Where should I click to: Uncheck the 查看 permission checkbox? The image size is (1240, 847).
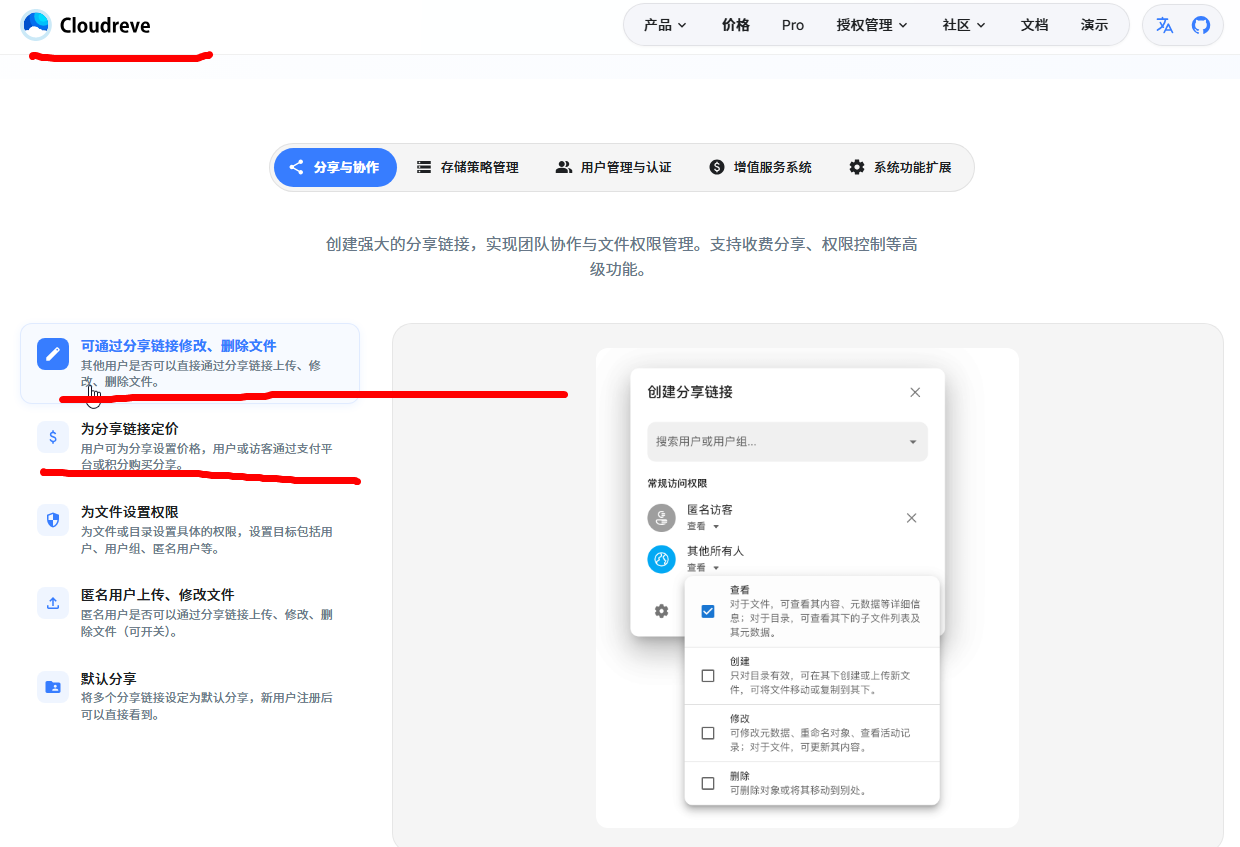[x=707, y=610]
